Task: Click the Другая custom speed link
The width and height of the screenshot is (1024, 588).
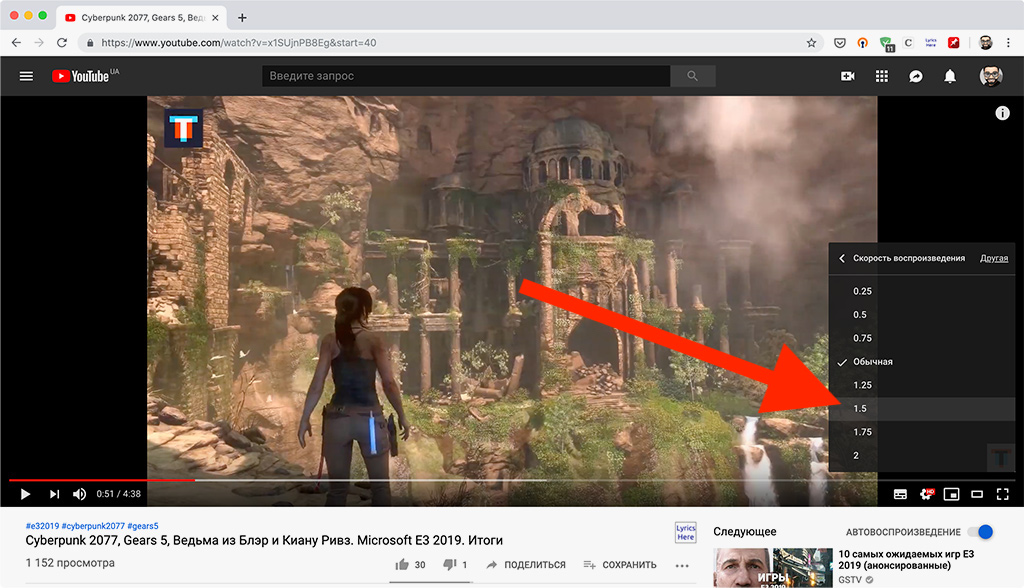Action: pyautogui.click(x=994, y=258)
